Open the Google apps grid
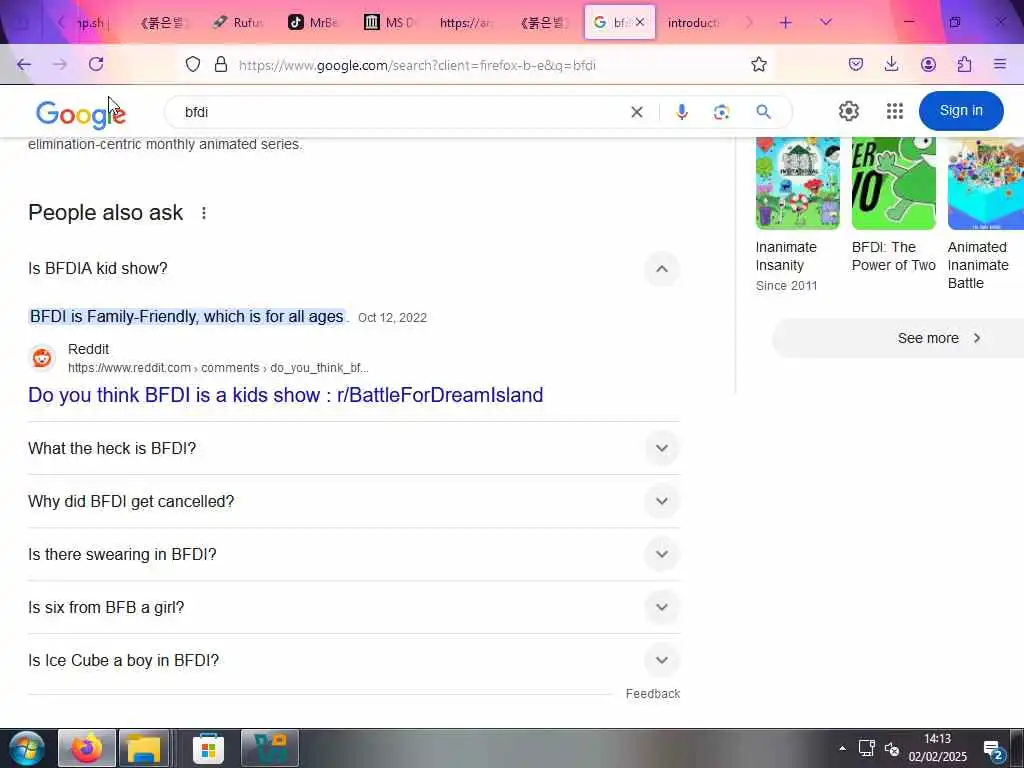This screenshot has height=768, width=1024. point(895,111)
